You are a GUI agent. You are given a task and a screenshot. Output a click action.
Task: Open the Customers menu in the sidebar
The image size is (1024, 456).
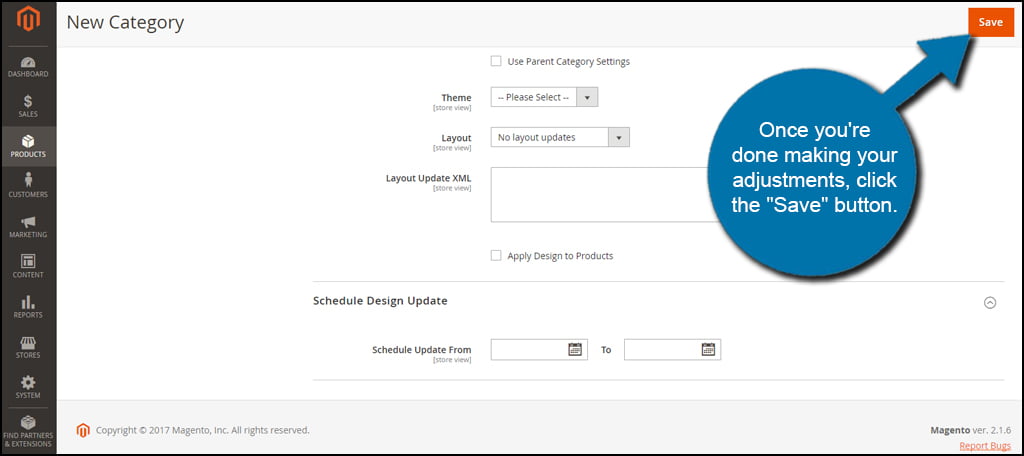[x=28, y=186]
